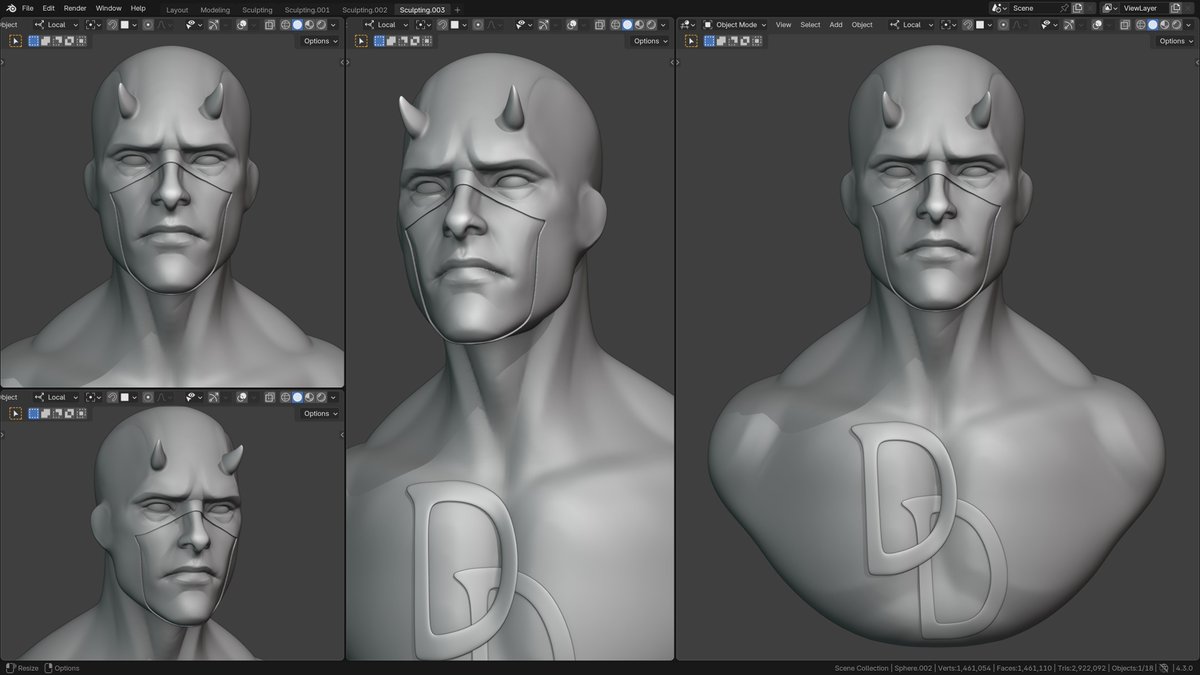Choose extend-selection mode icon in right viewport
Viewport: 1200px width, 675px height.
(722, 41)
